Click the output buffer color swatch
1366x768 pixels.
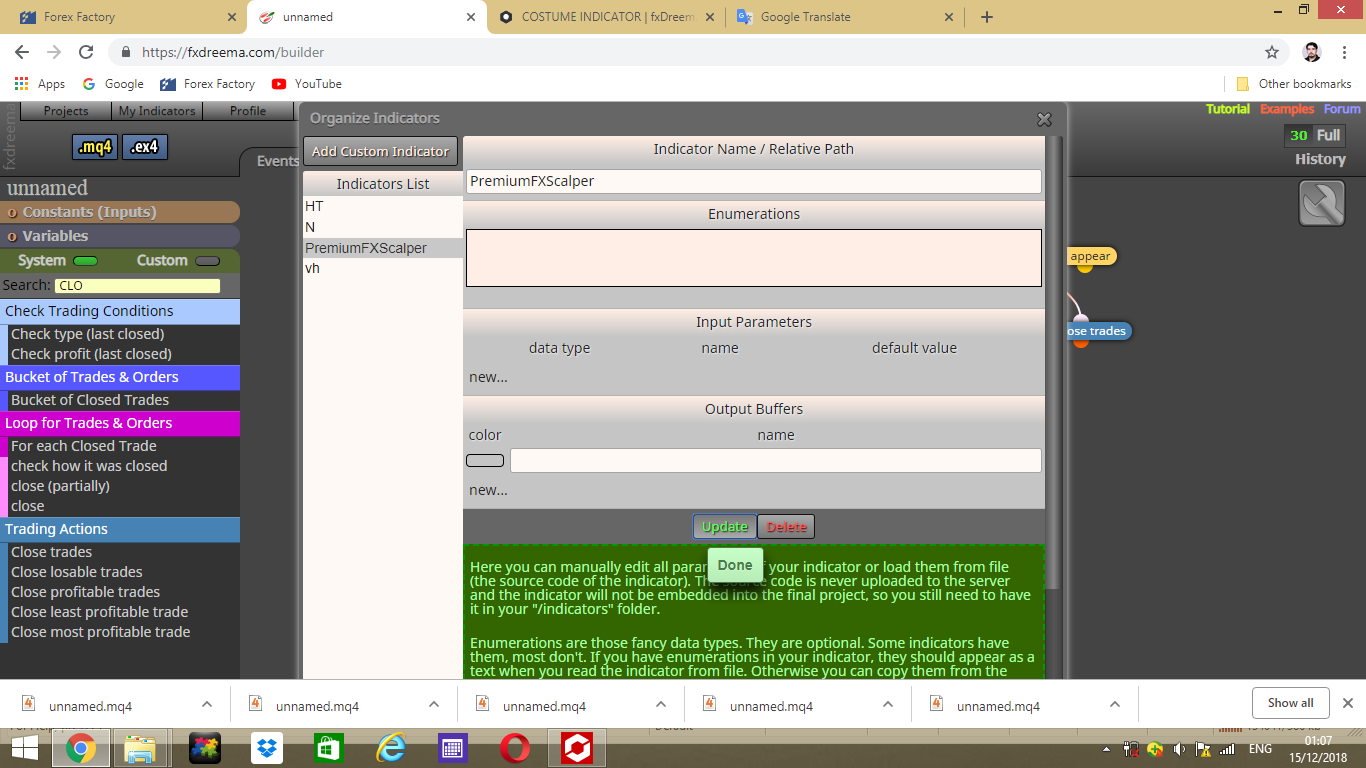485,461
